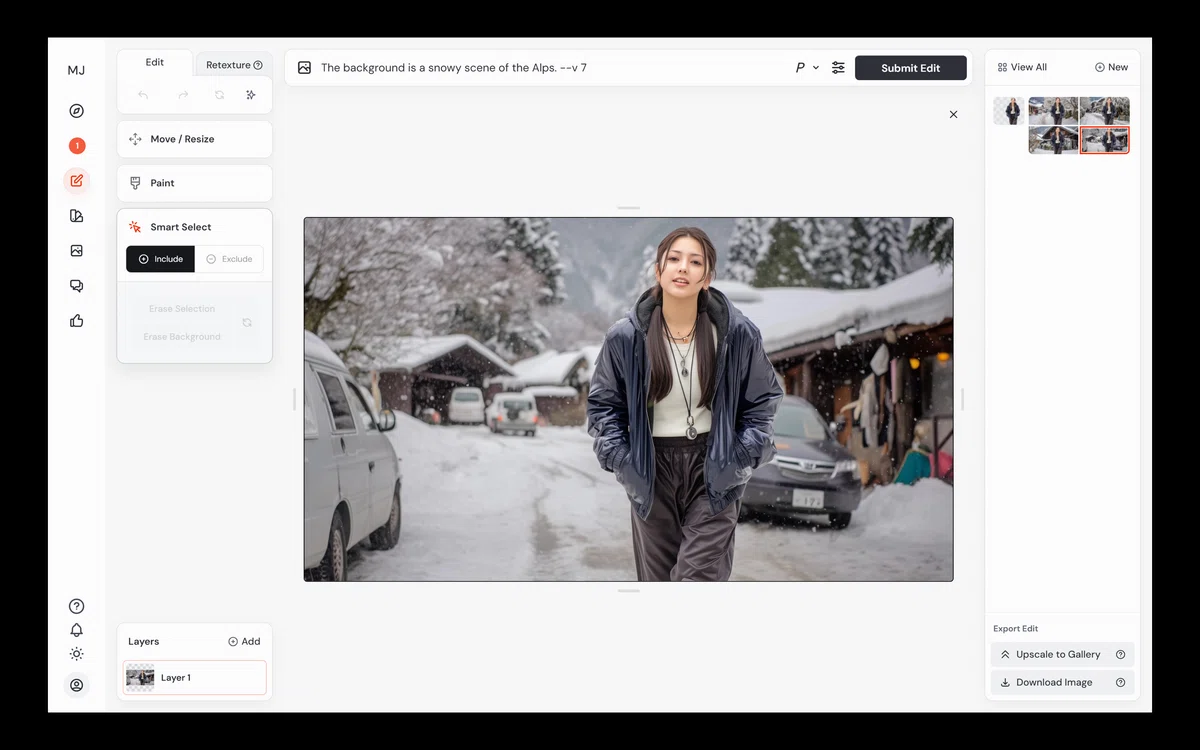Toggle the light/dark theme sun icon
The height and width of the screenshot is (750, 1200).
tap(77, 654)
